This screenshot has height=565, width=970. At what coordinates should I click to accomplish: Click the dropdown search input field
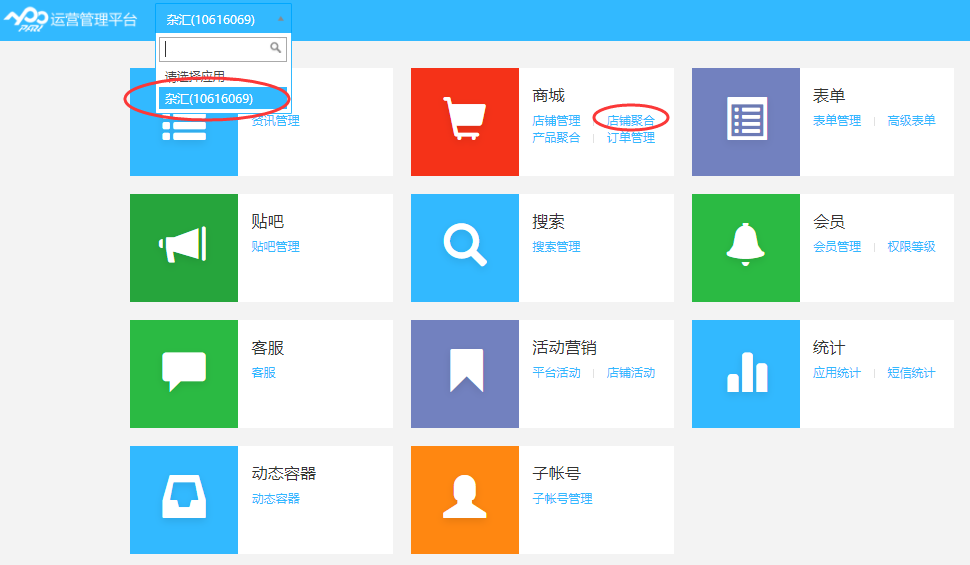(x=214, y=48)
